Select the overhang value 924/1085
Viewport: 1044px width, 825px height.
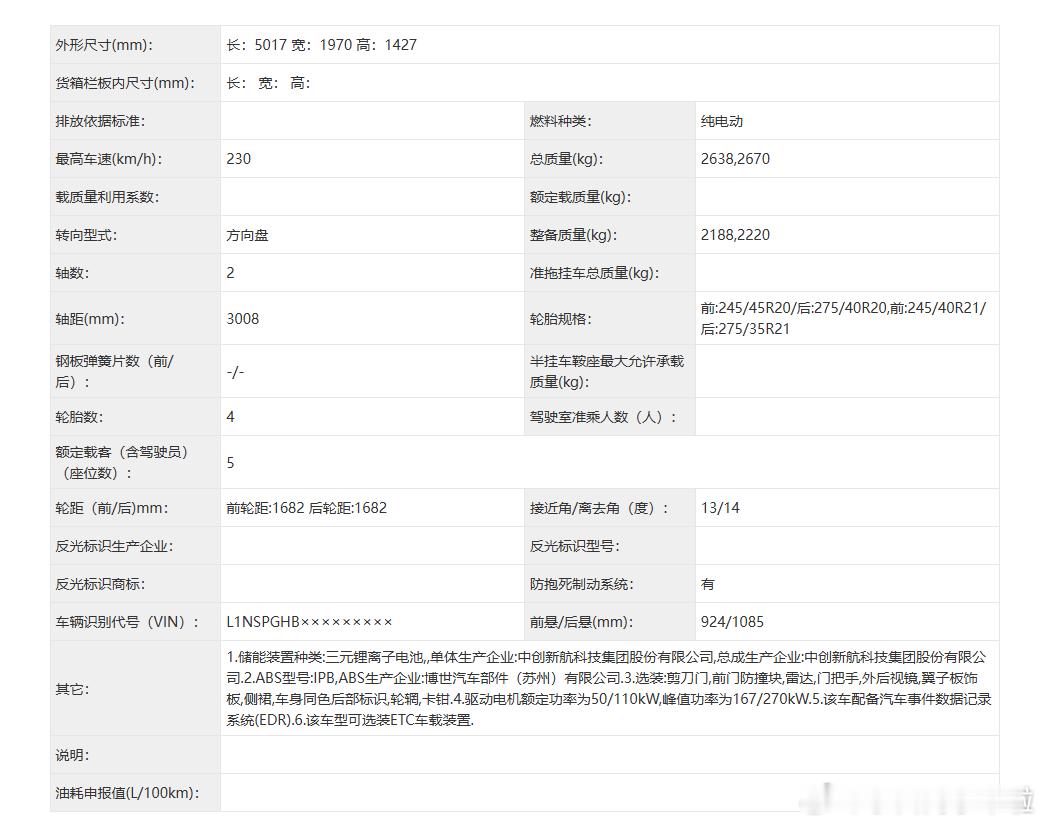(x=732, y=623)
